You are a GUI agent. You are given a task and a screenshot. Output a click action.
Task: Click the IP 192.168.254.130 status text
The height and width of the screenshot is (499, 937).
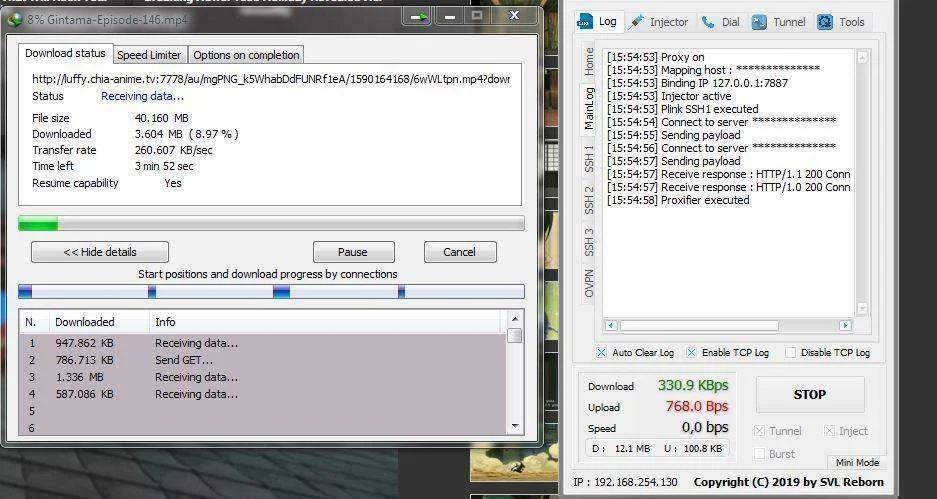pos(625,482)
